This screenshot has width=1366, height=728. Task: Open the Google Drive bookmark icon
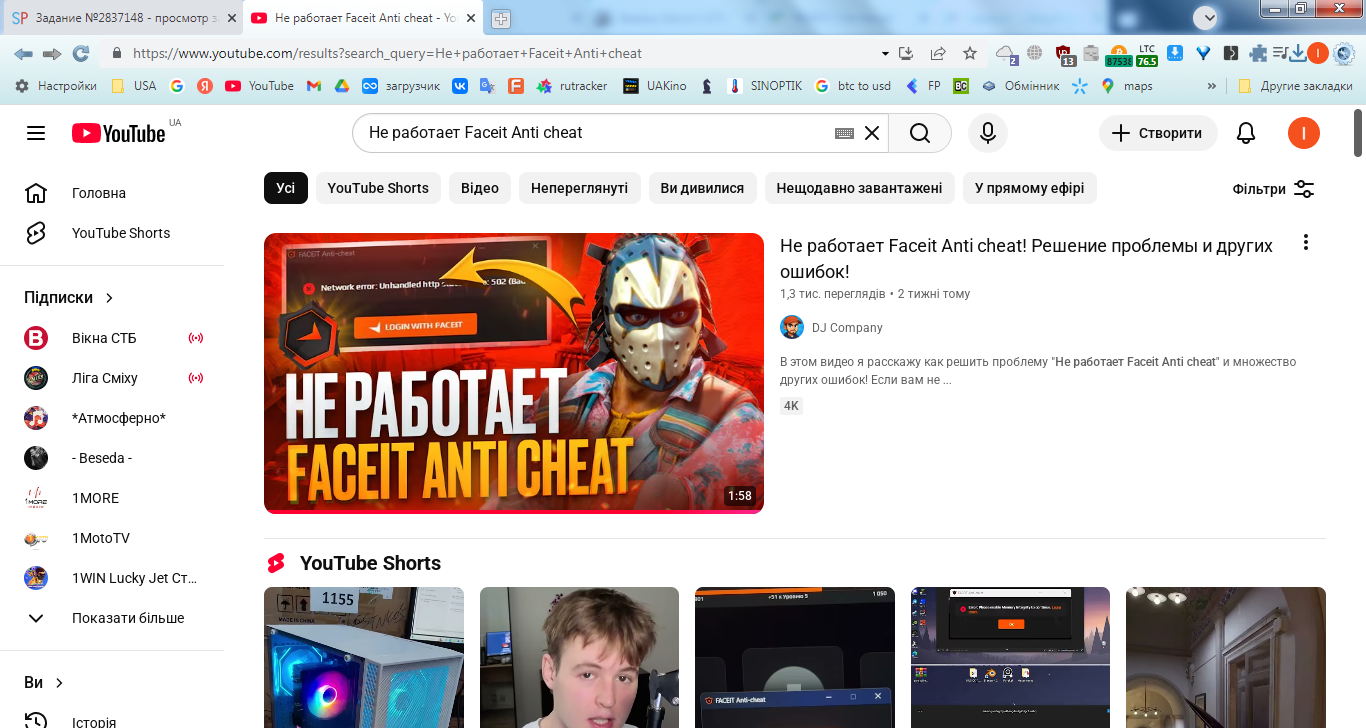(341, 86)
